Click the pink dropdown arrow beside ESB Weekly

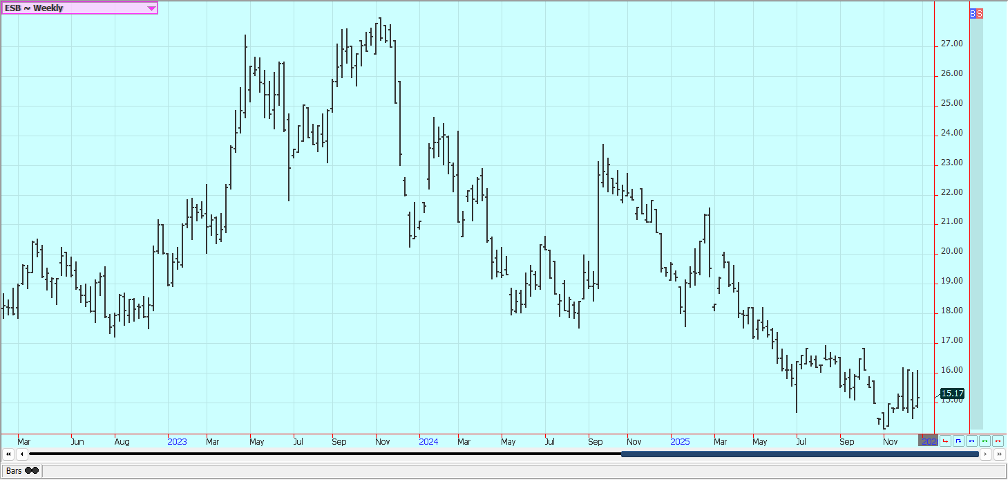151,8
